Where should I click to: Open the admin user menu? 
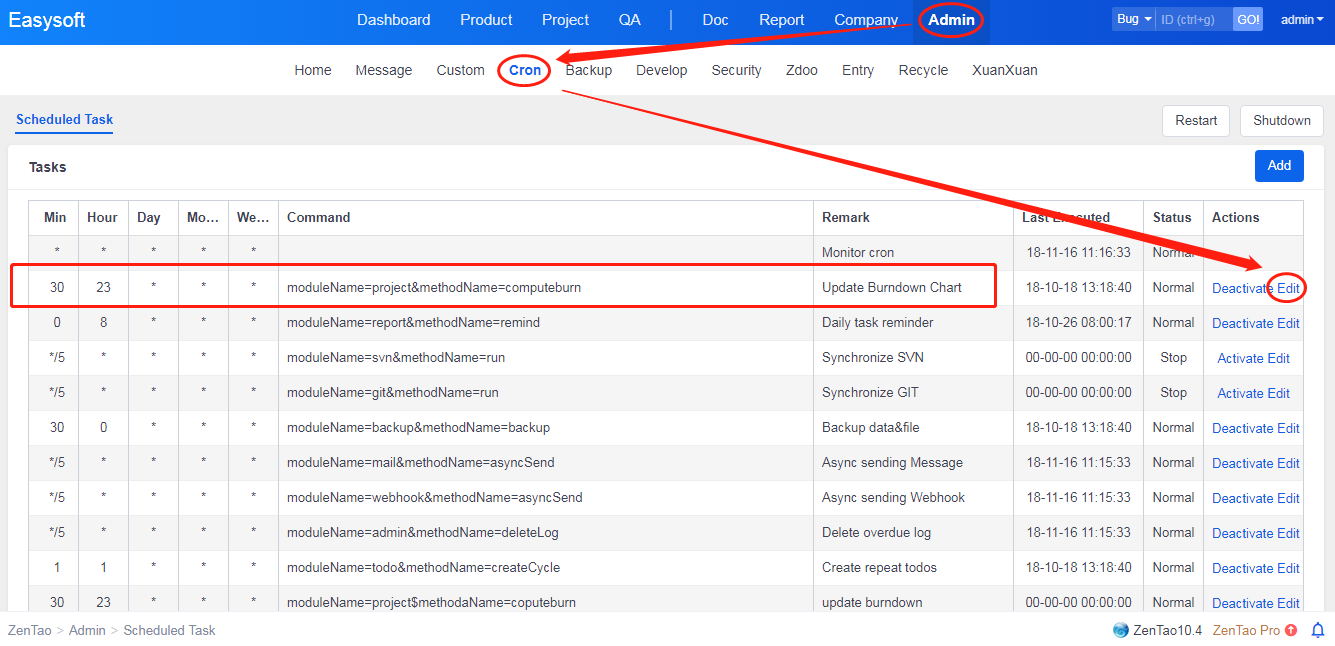(x=1302, y=20)
